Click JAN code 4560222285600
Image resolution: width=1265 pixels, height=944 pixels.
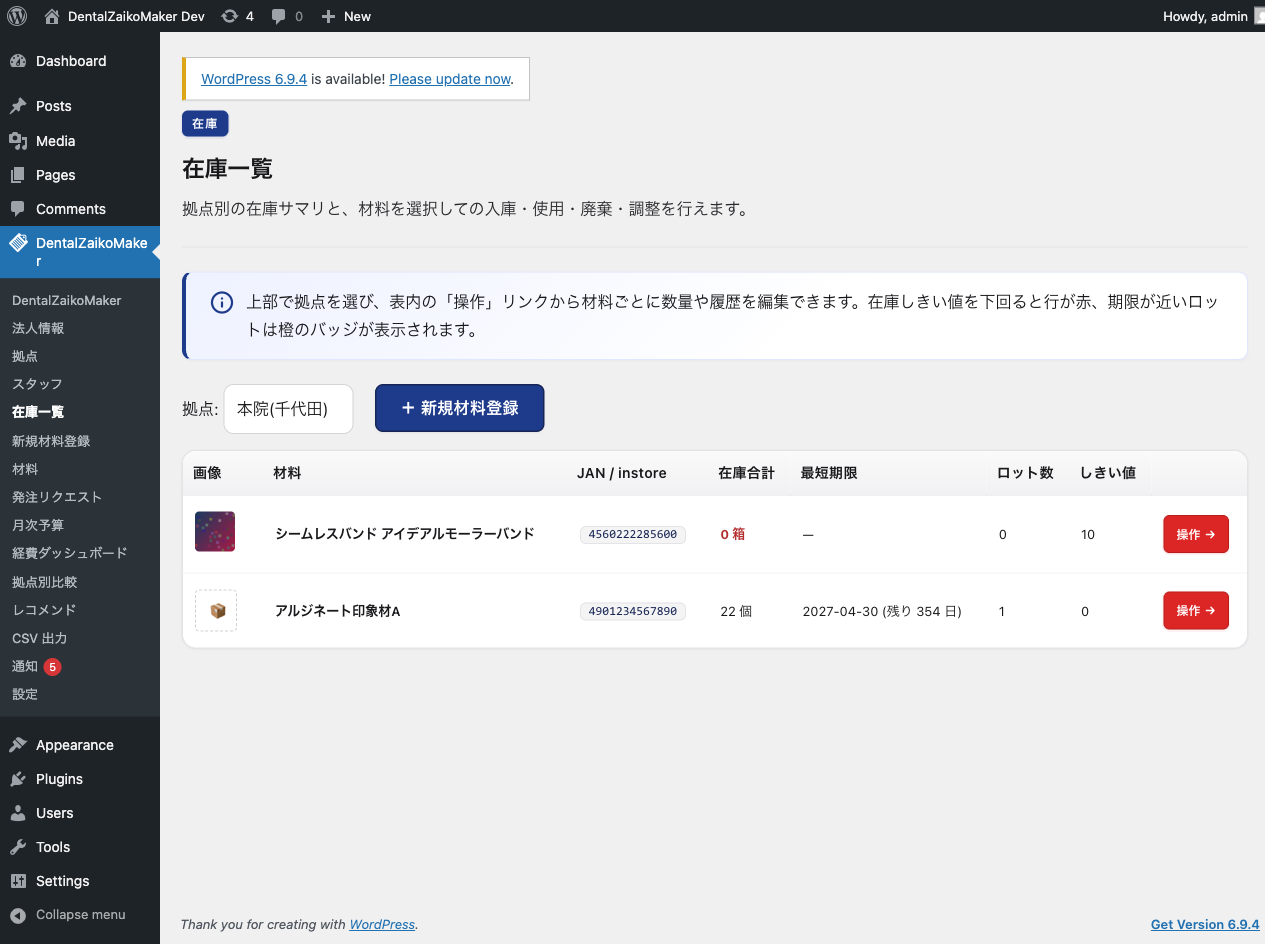633,534
